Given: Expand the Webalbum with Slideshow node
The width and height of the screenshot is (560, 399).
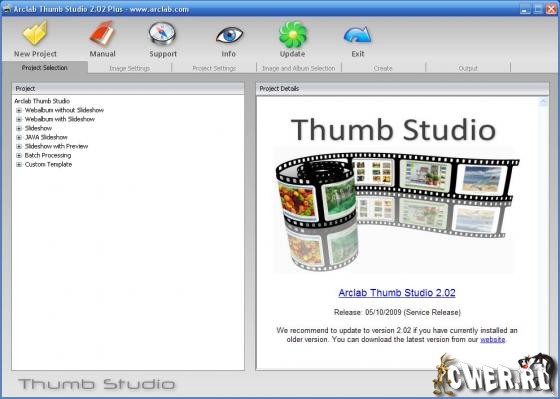Looking at the screenshot, I should coord(19,119).
